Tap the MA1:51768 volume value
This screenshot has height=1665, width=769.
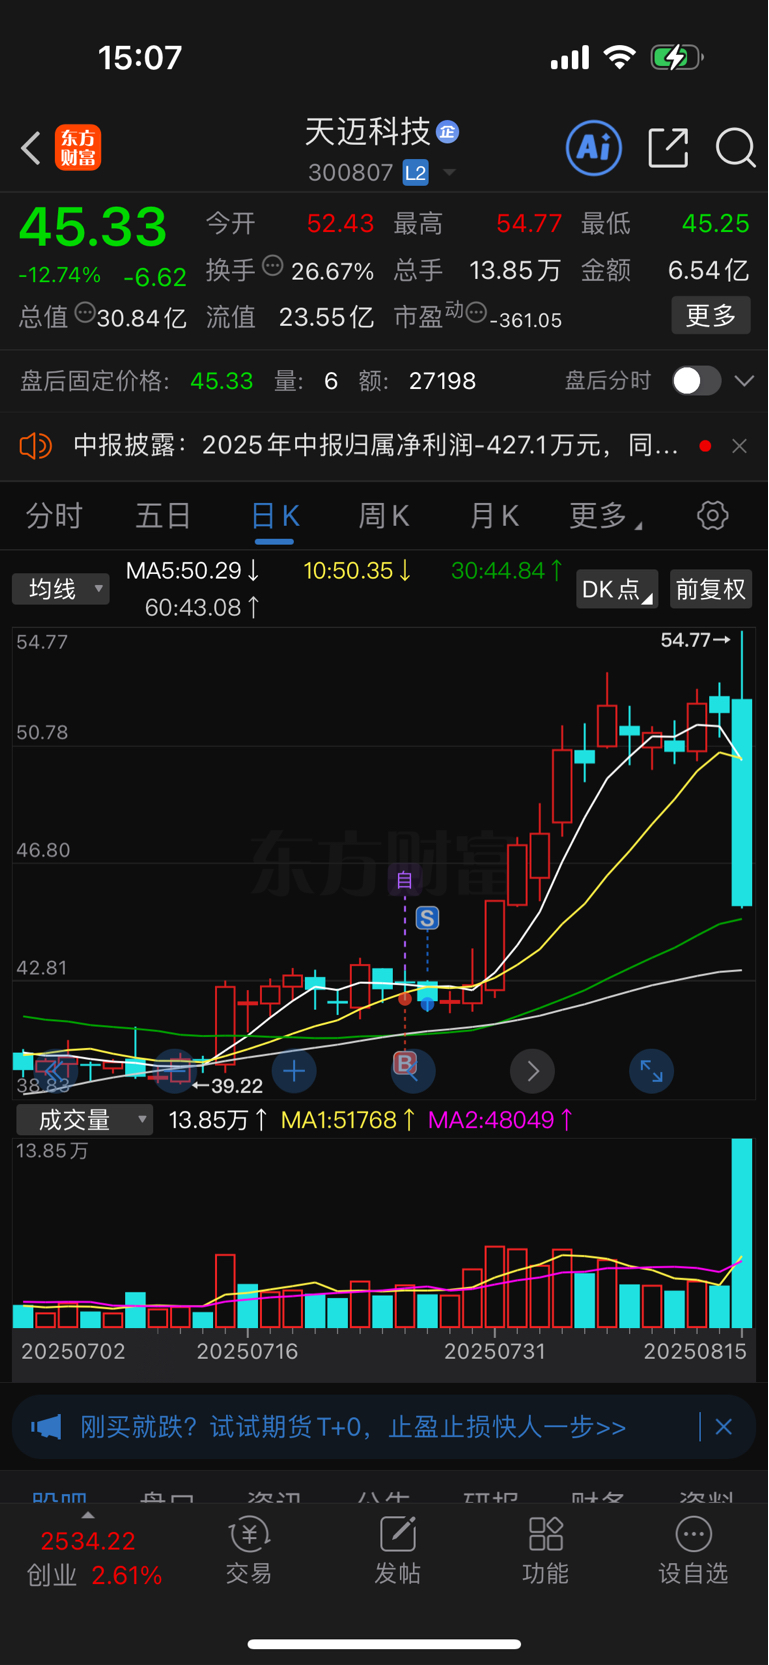pos(348,1120)
